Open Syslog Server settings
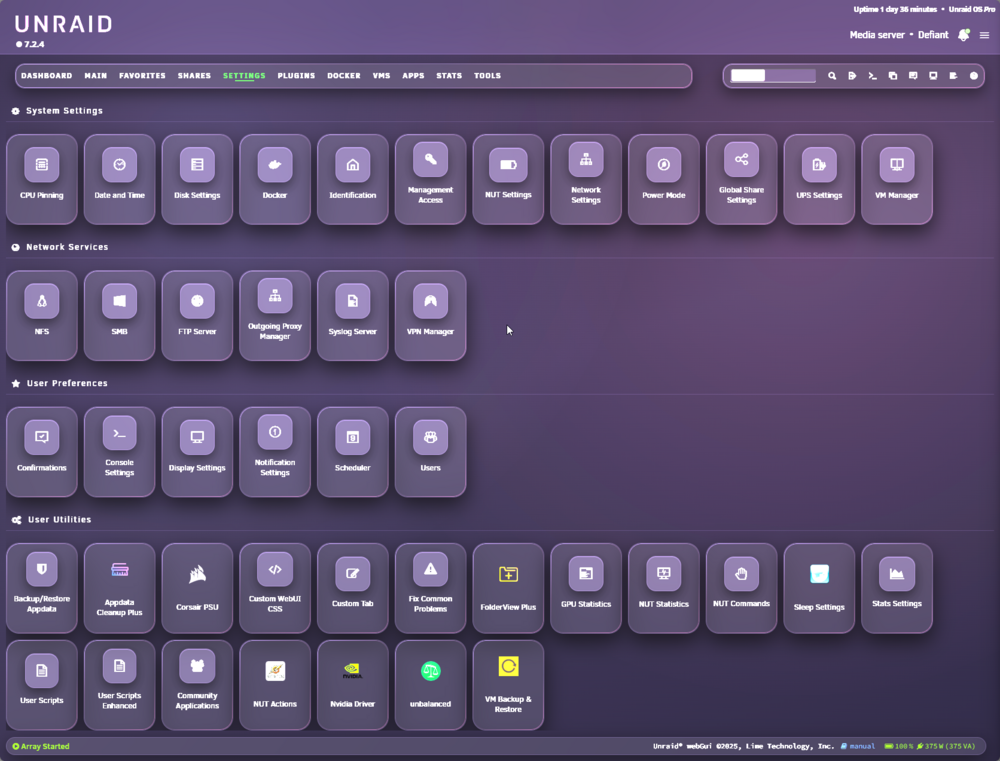 [353, 315]
